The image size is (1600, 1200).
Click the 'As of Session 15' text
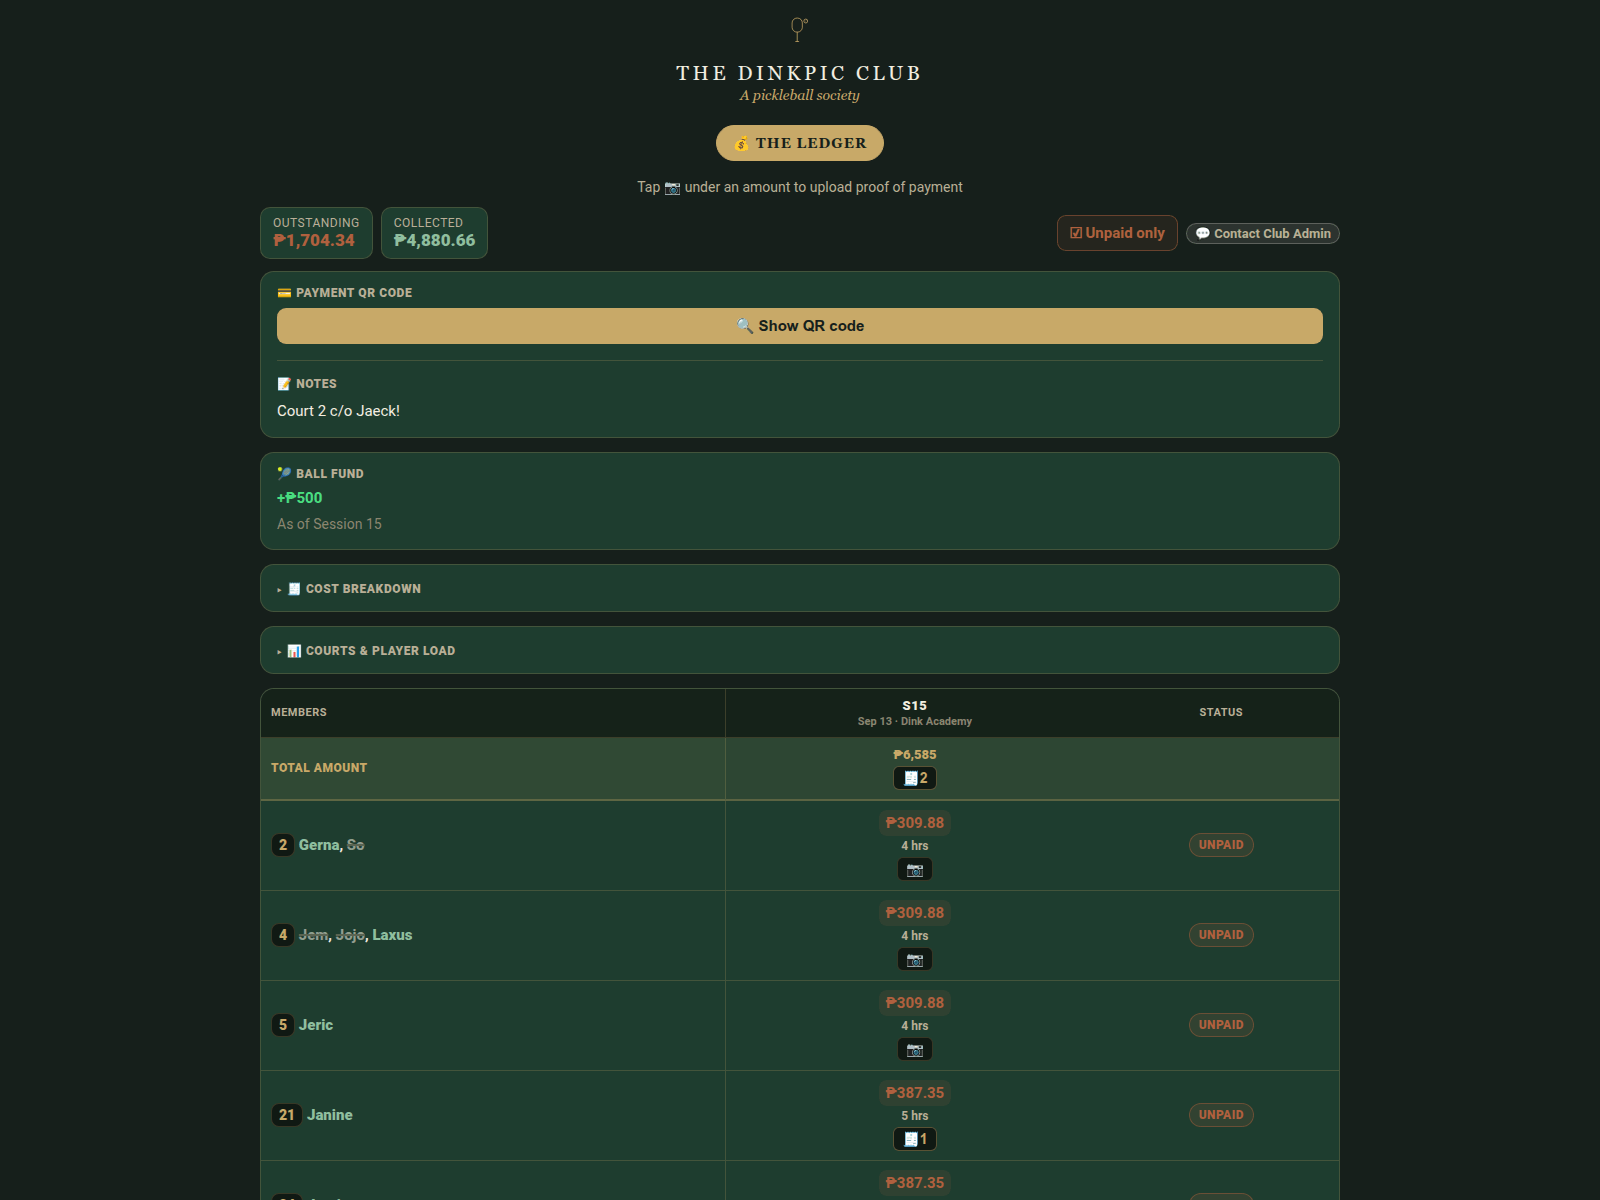pyautogui.click(x=329, y=524)
